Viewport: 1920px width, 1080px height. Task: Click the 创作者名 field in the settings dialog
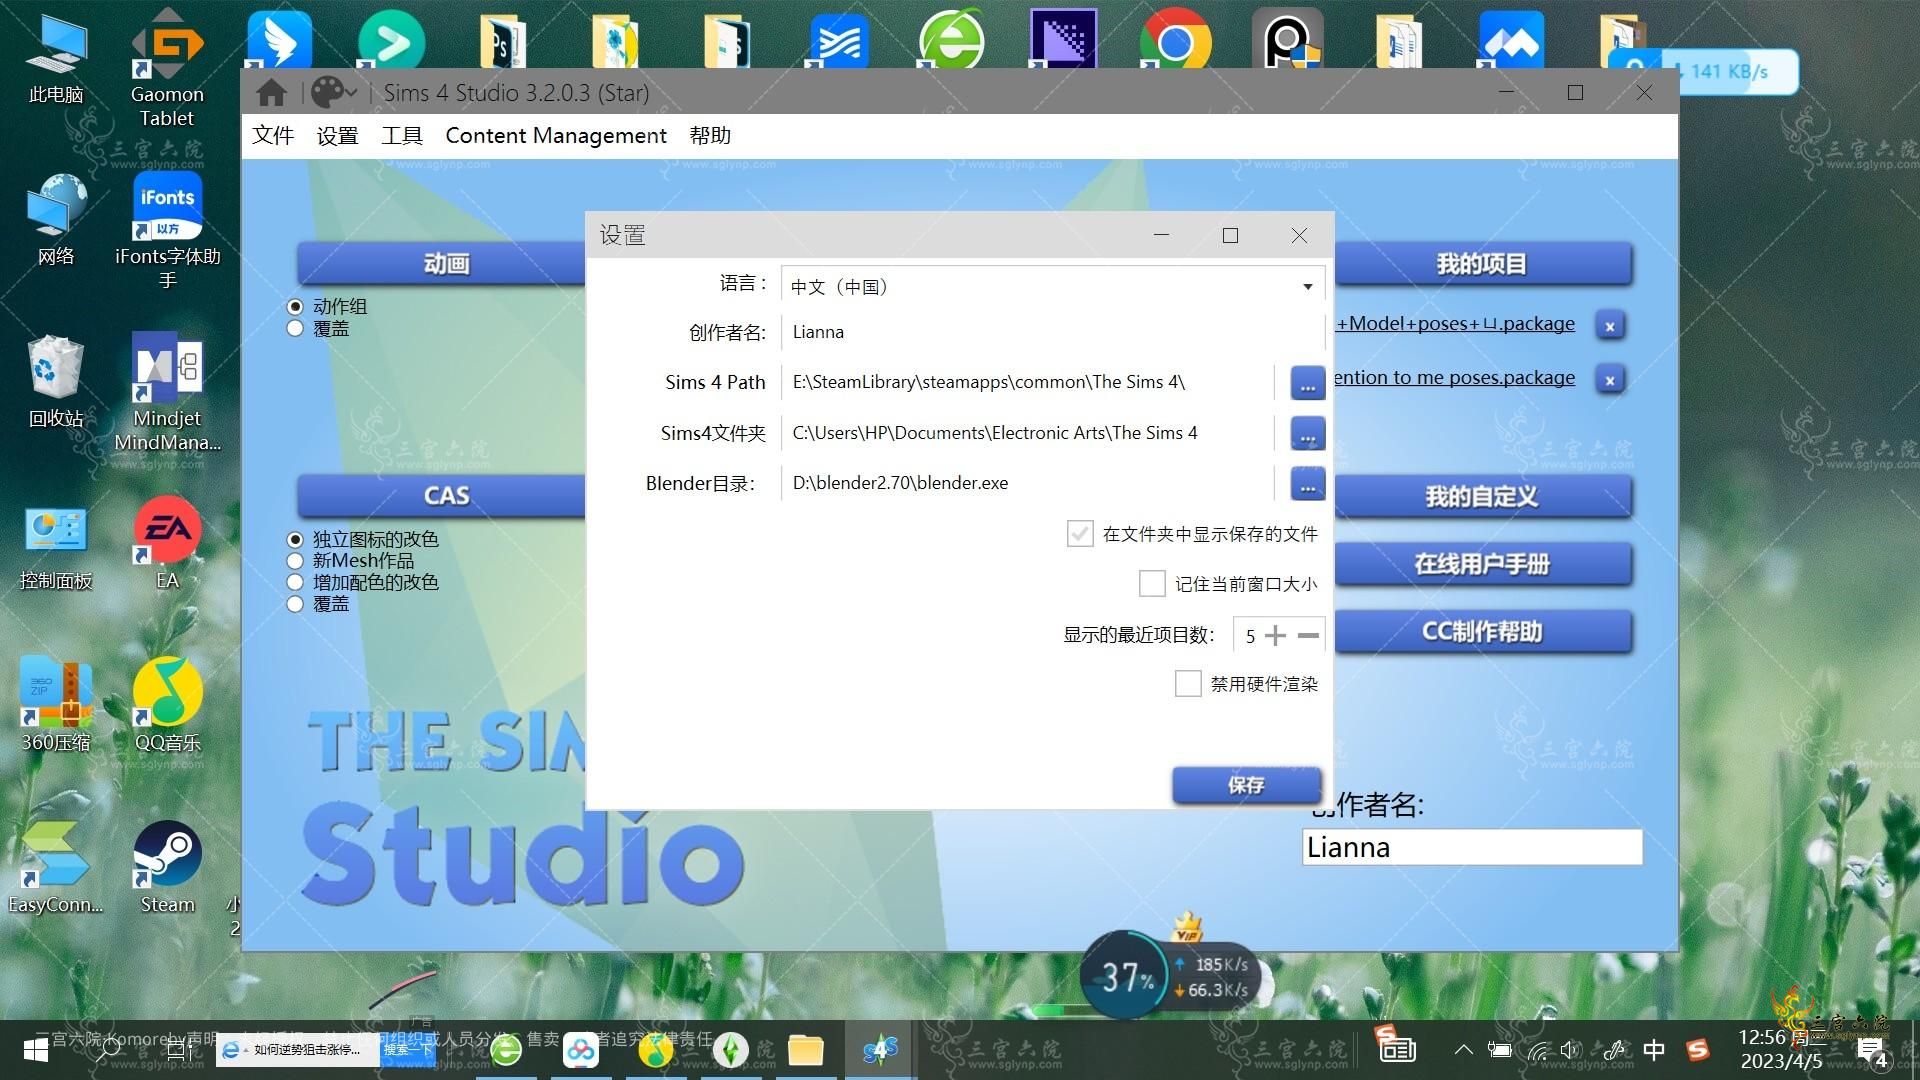tap(1053, 332)
